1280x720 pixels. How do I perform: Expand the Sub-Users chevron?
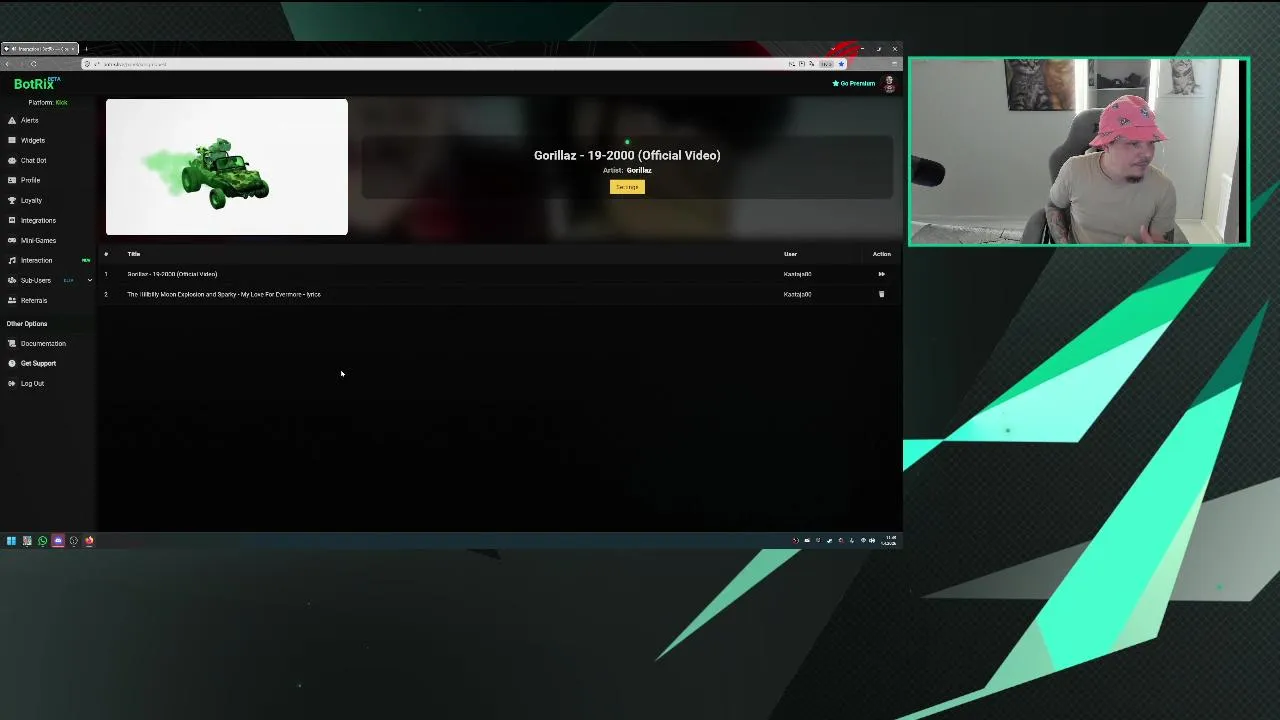pos(89,280)
